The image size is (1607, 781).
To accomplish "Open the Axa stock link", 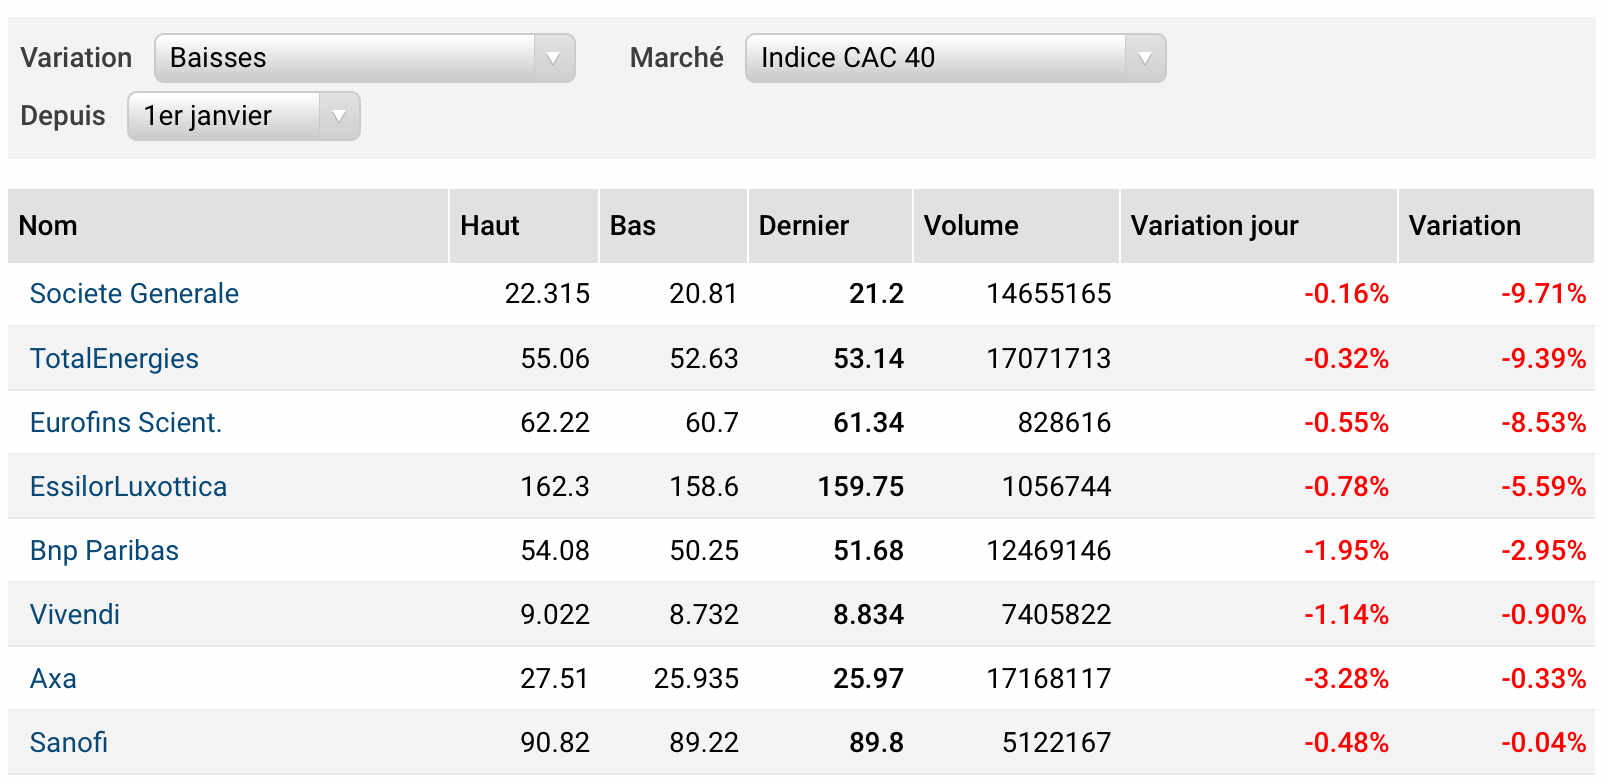I will 53,678.
